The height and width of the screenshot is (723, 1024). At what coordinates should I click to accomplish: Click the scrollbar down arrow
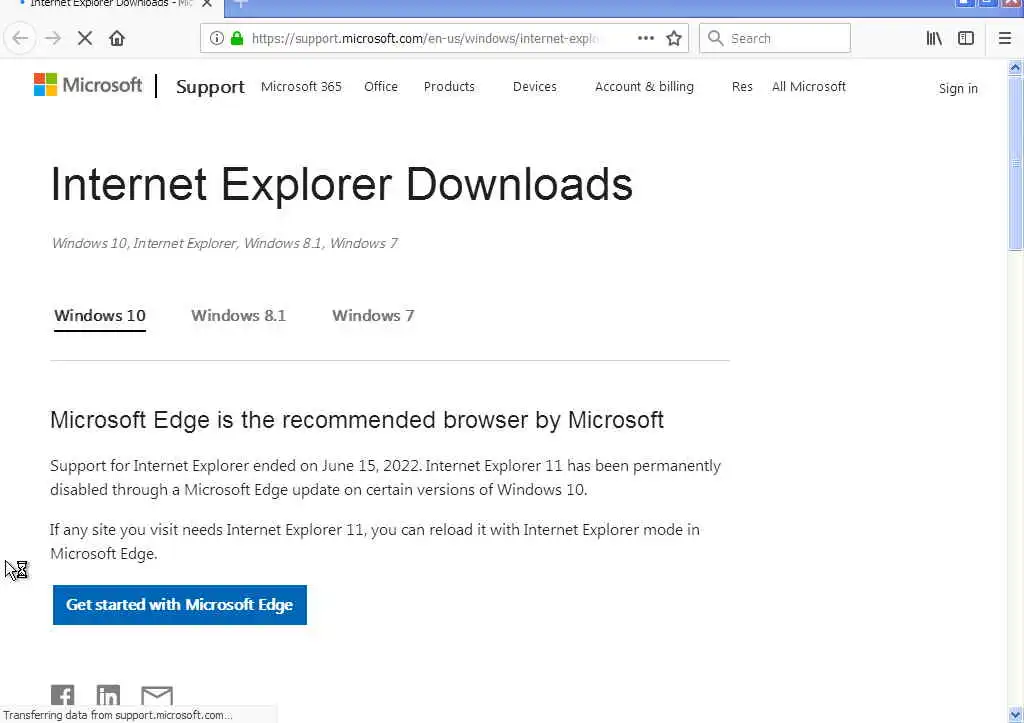pos(1015,715)
